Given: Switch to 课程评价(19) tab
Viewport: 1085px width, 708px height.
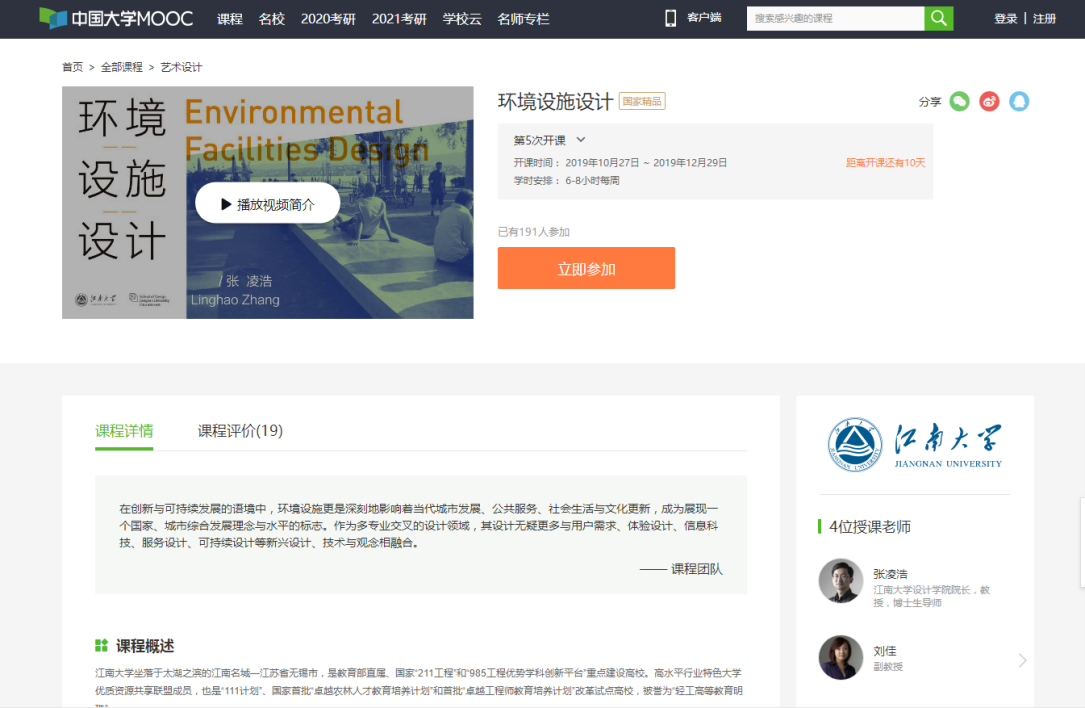Looking at the screenshot, I should tap(240, 431).
